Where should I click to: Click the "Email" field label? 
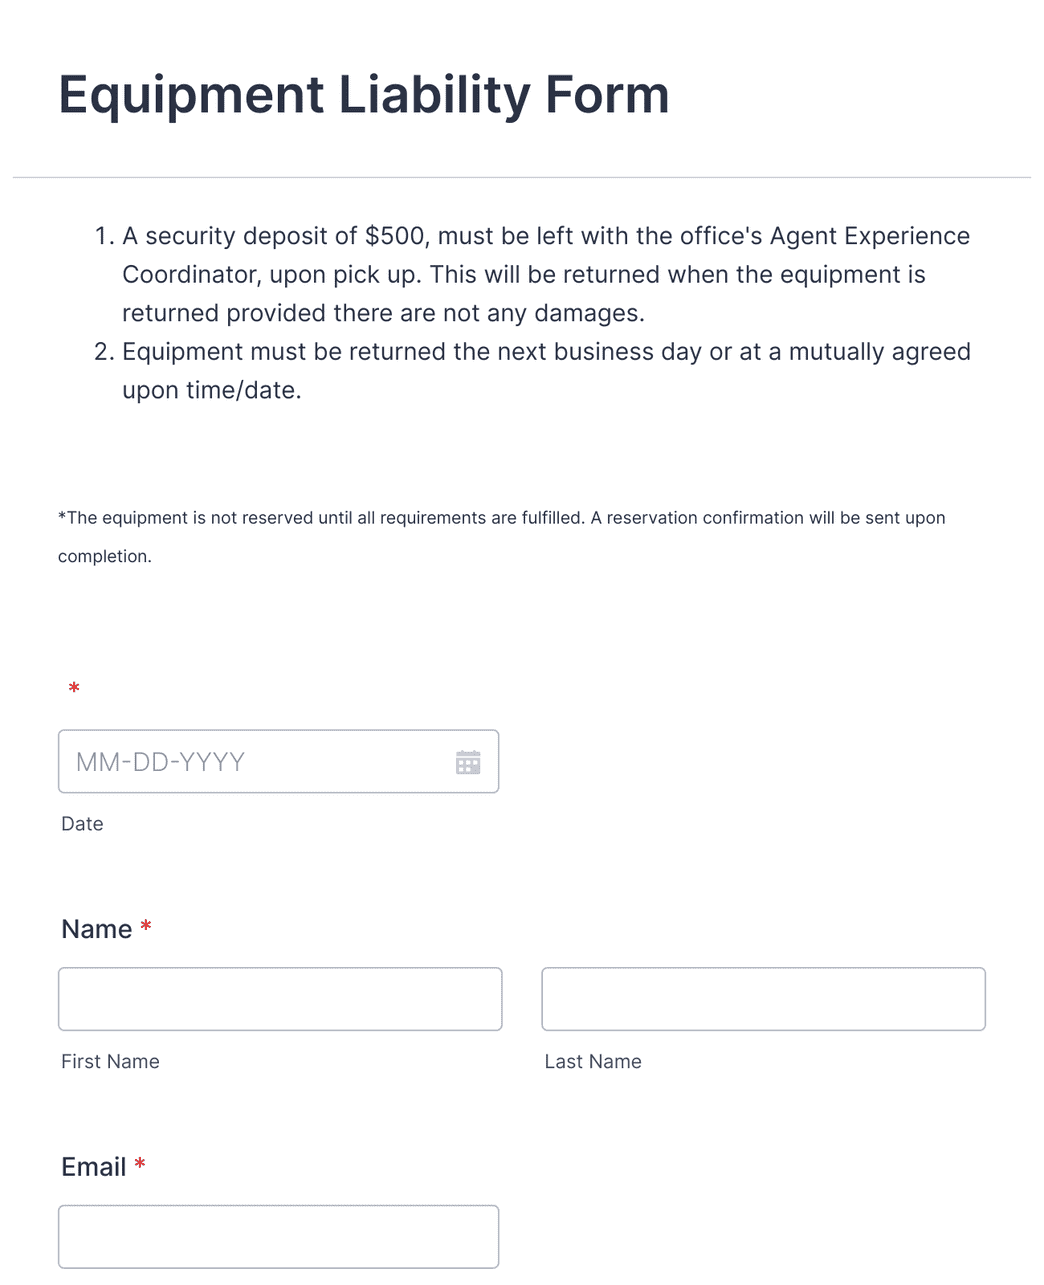pos(93,1167)
